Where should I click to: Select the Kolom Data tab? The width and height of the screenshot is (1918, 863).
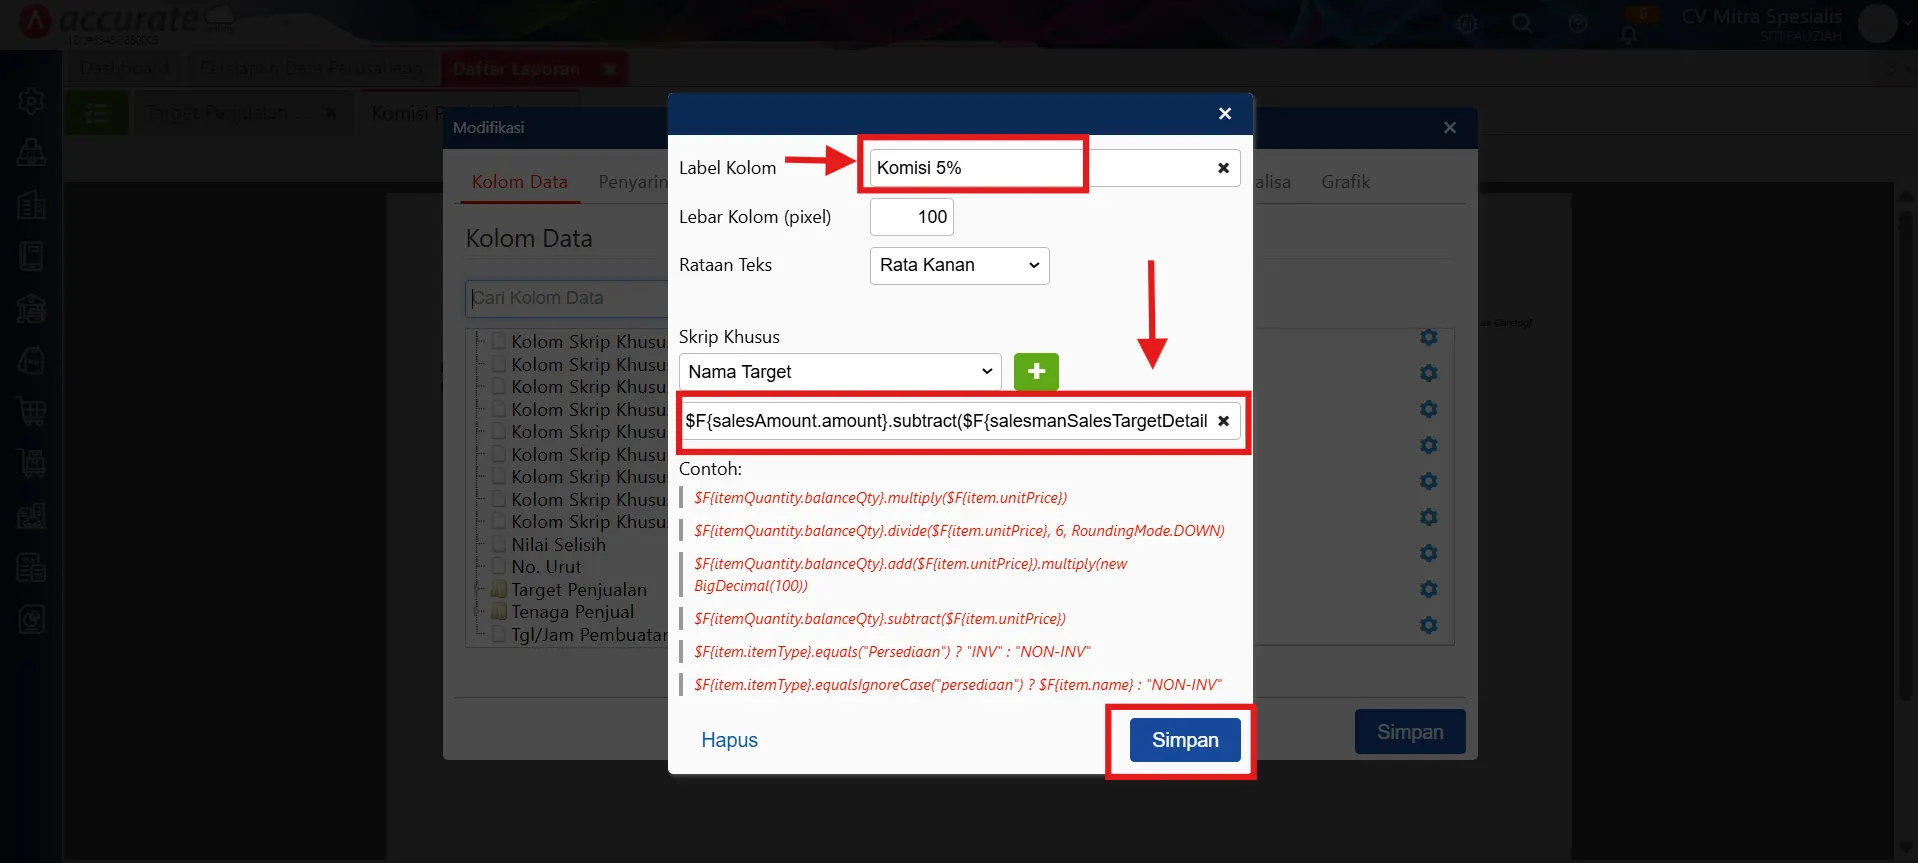coord(519,182)
